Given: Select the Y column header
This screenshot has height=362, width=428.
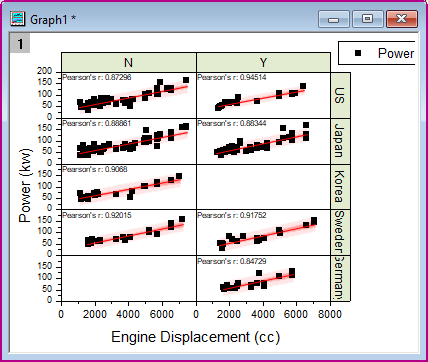Looking at the screenshot, I should (x=263, y=62).
